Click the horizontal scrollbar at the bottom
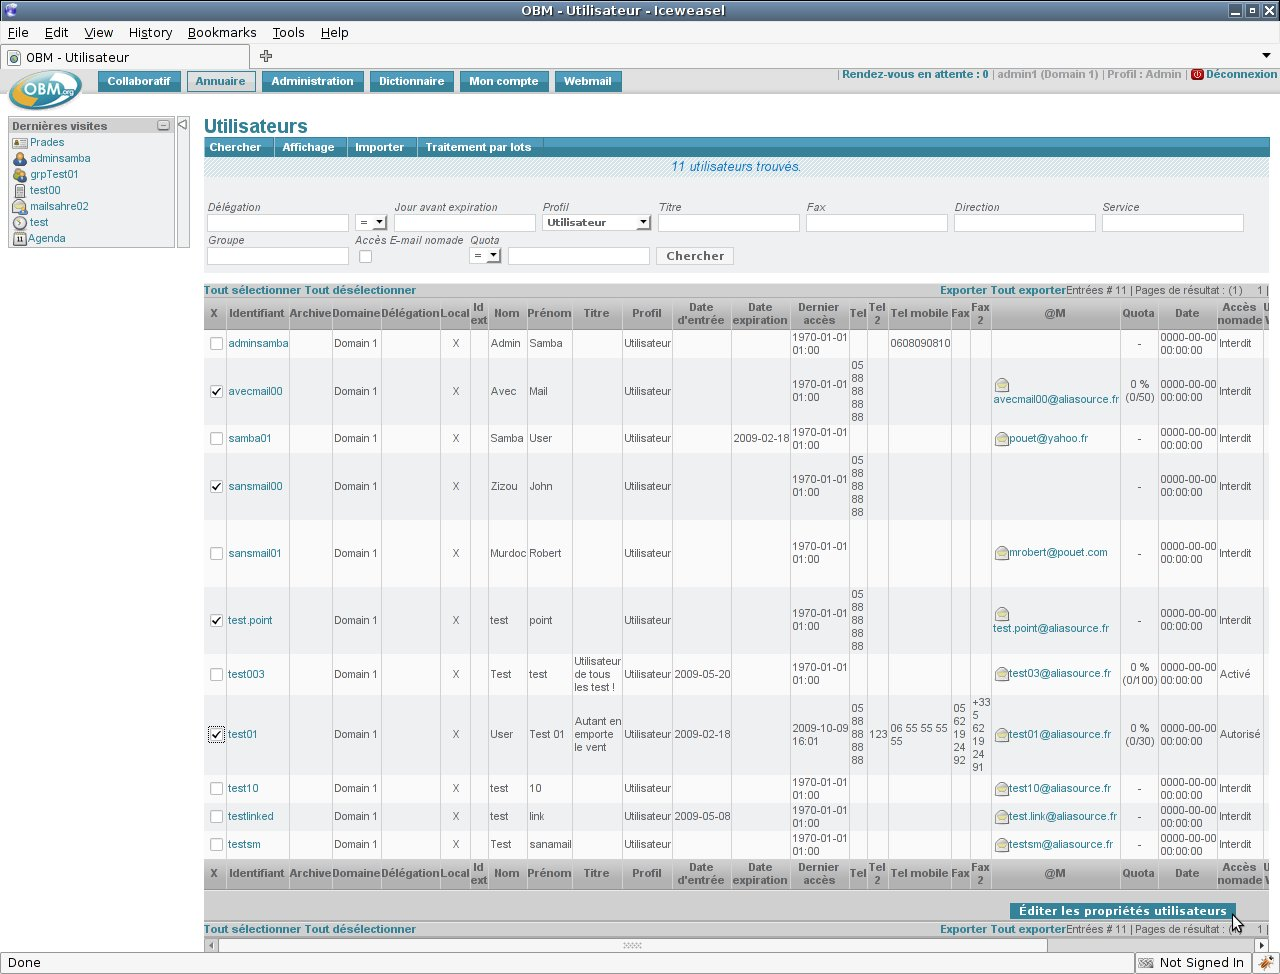The height and width of the screenshot is (974, 1280). 632,945
